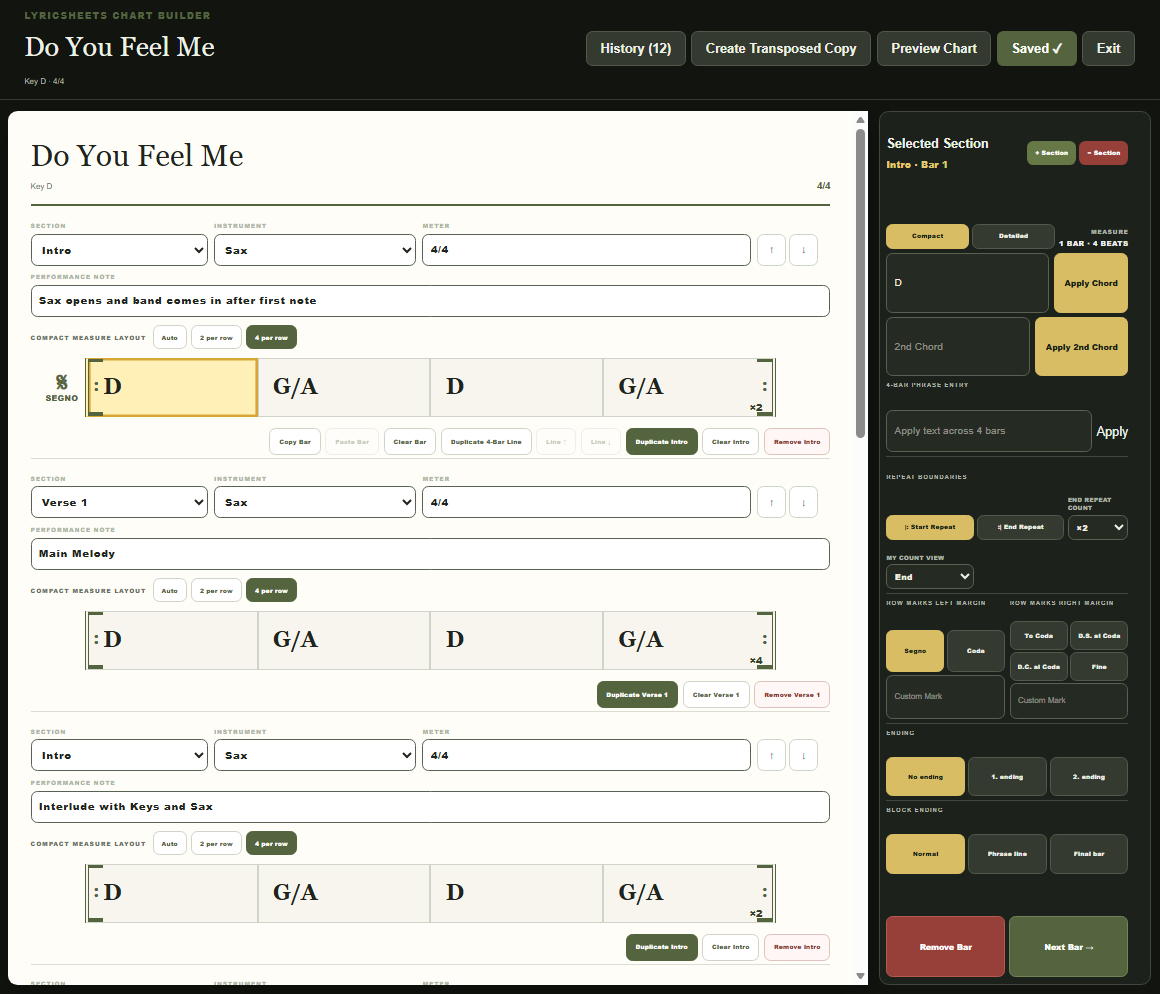Open My Count View dropdown
1160x994 pixels.
pyautogui.click(x=930, y=577)
